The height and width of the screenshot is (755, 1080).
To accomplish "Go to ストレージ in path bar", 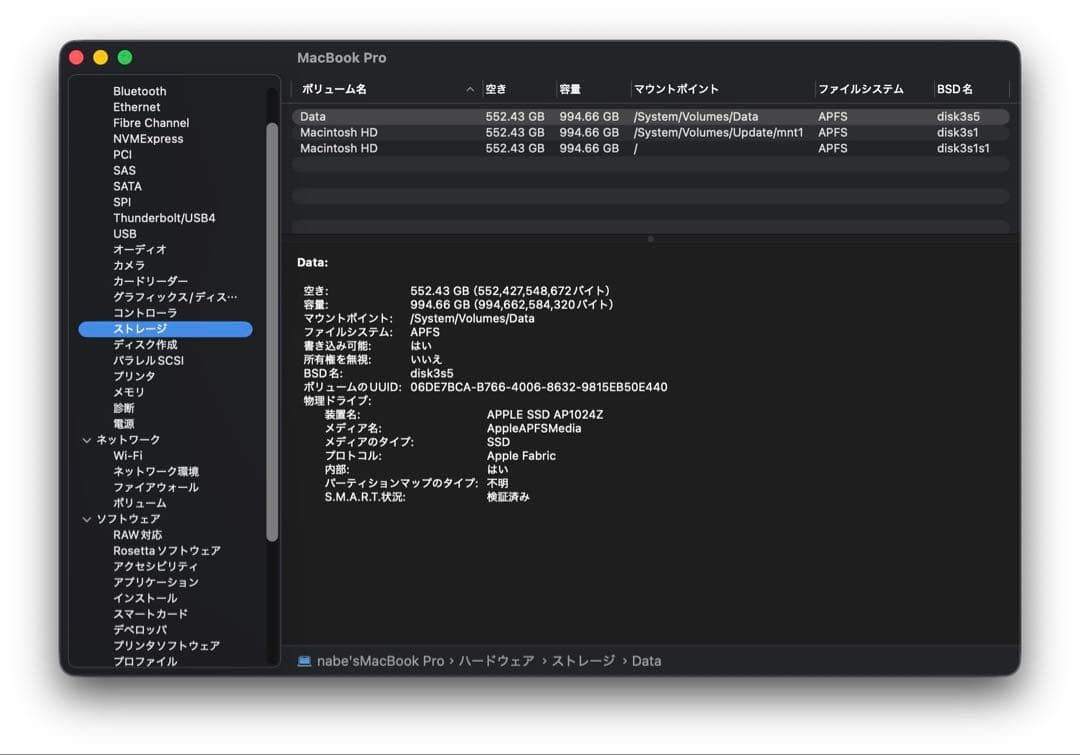I will pos(583,661).
